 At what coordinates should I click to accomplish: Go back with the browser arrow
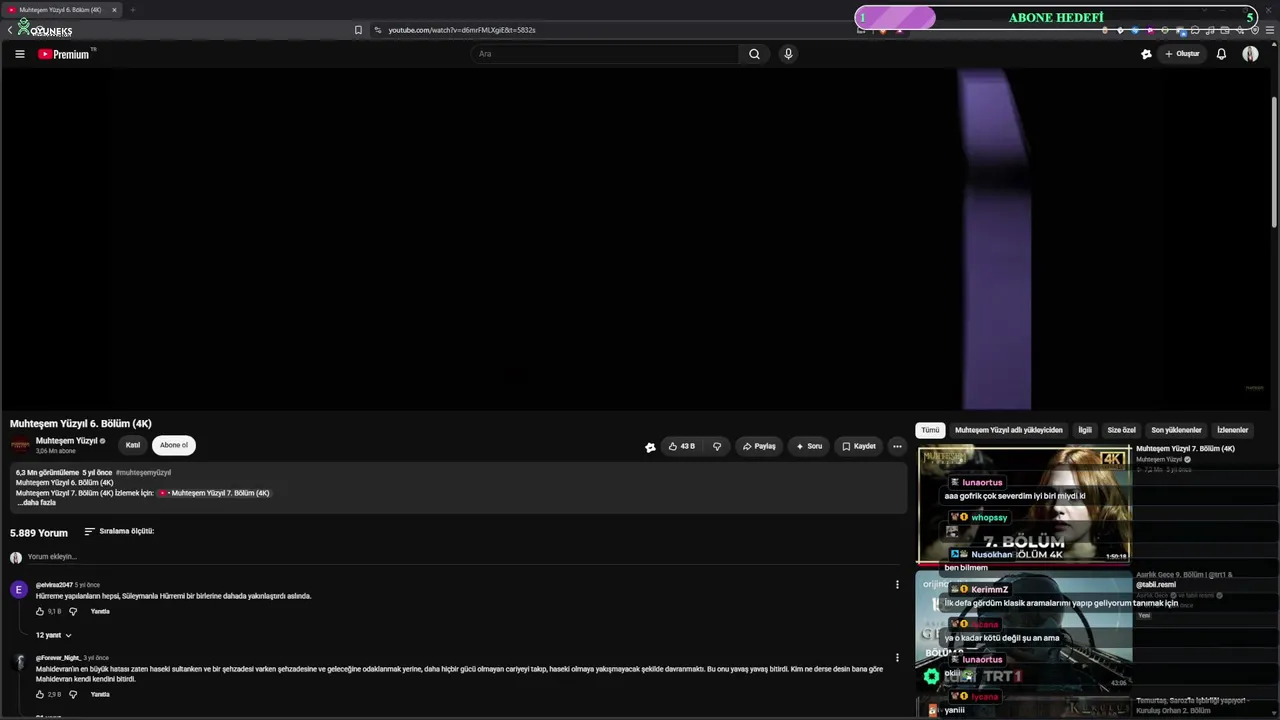[10, 30]
